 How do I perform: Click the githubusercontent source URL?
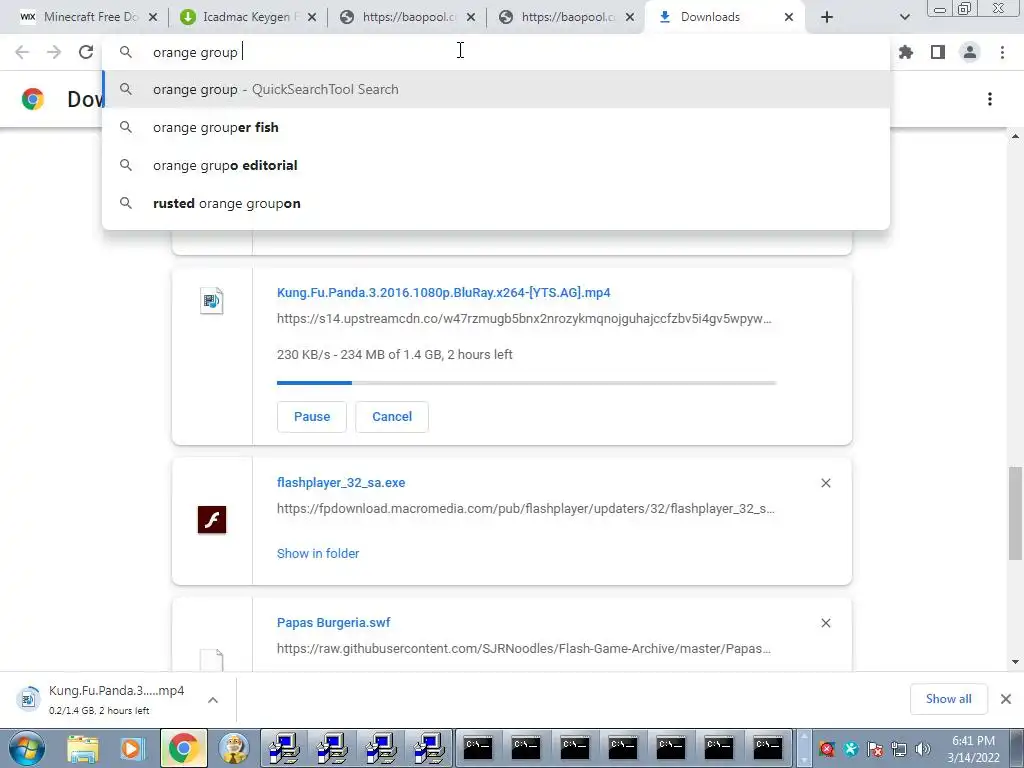tap(524, 648)
